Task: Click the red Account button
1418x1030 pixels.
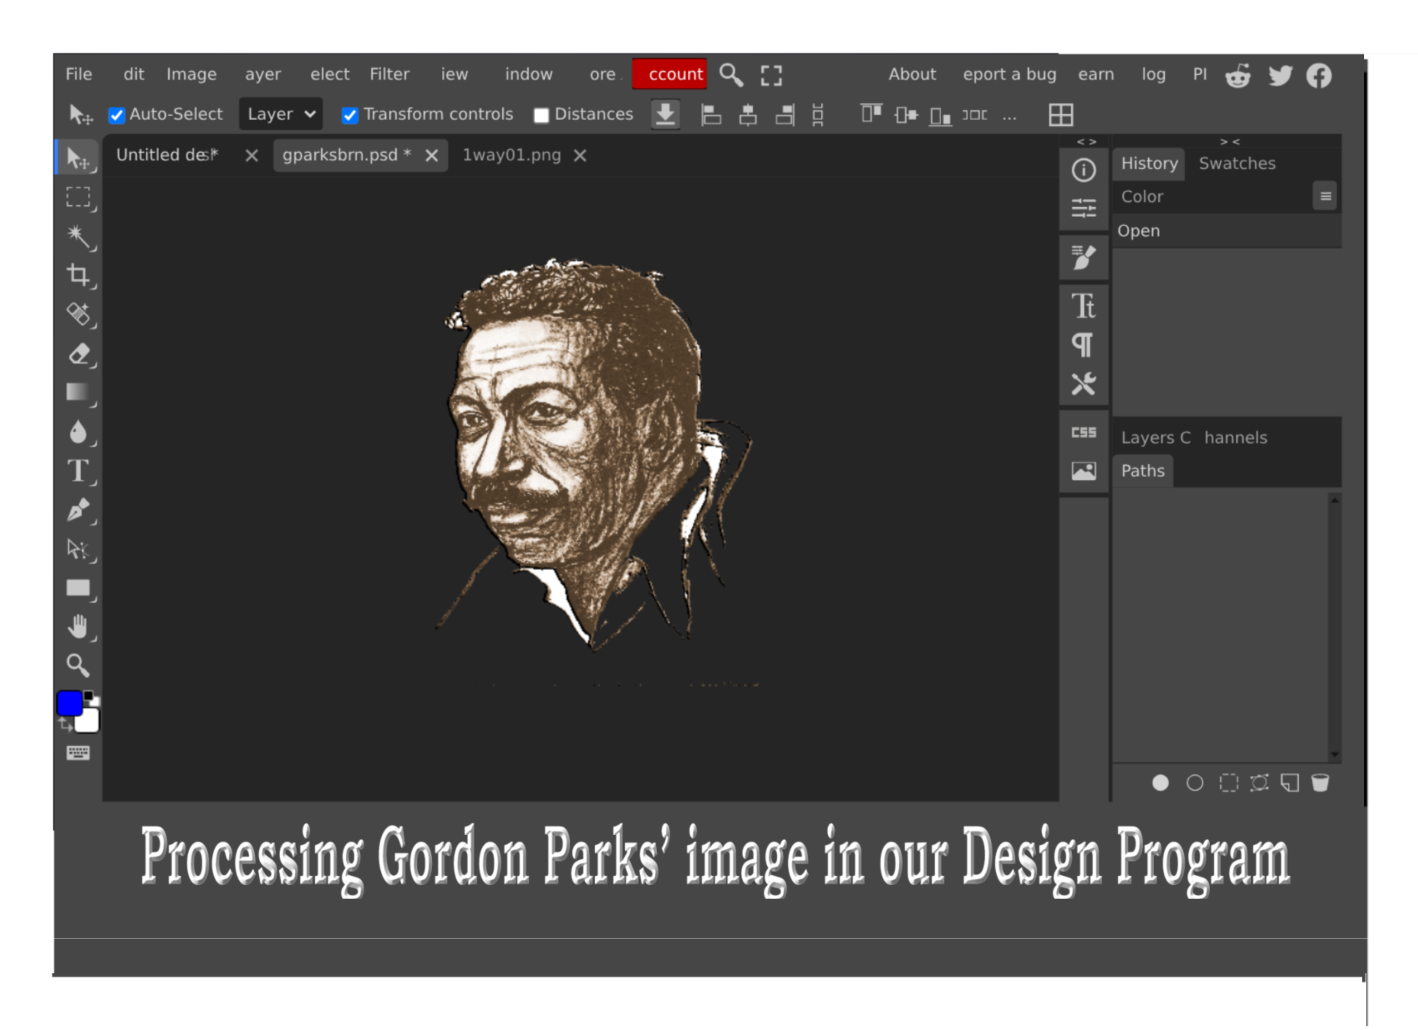Action: coord(670,74)
